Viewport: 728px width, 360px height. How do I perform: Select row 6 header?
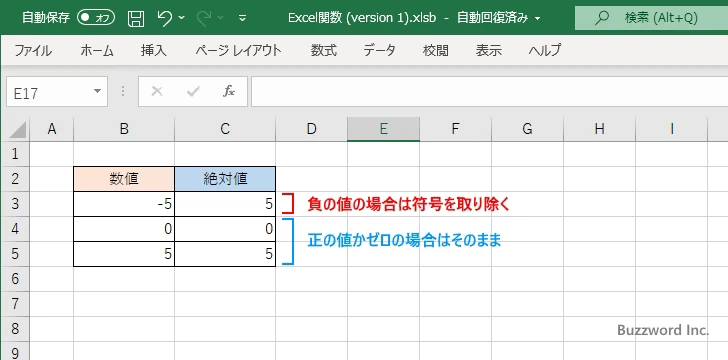[x=15, y=279]
